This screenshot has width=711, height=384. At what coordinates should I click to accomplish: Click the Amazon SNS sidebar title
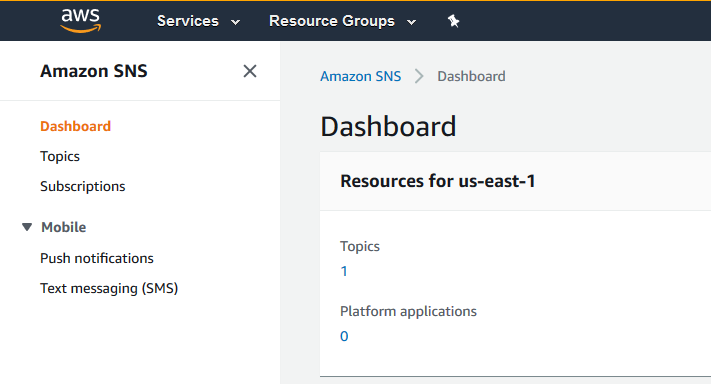pyautogui.click(x=93, y=71)
